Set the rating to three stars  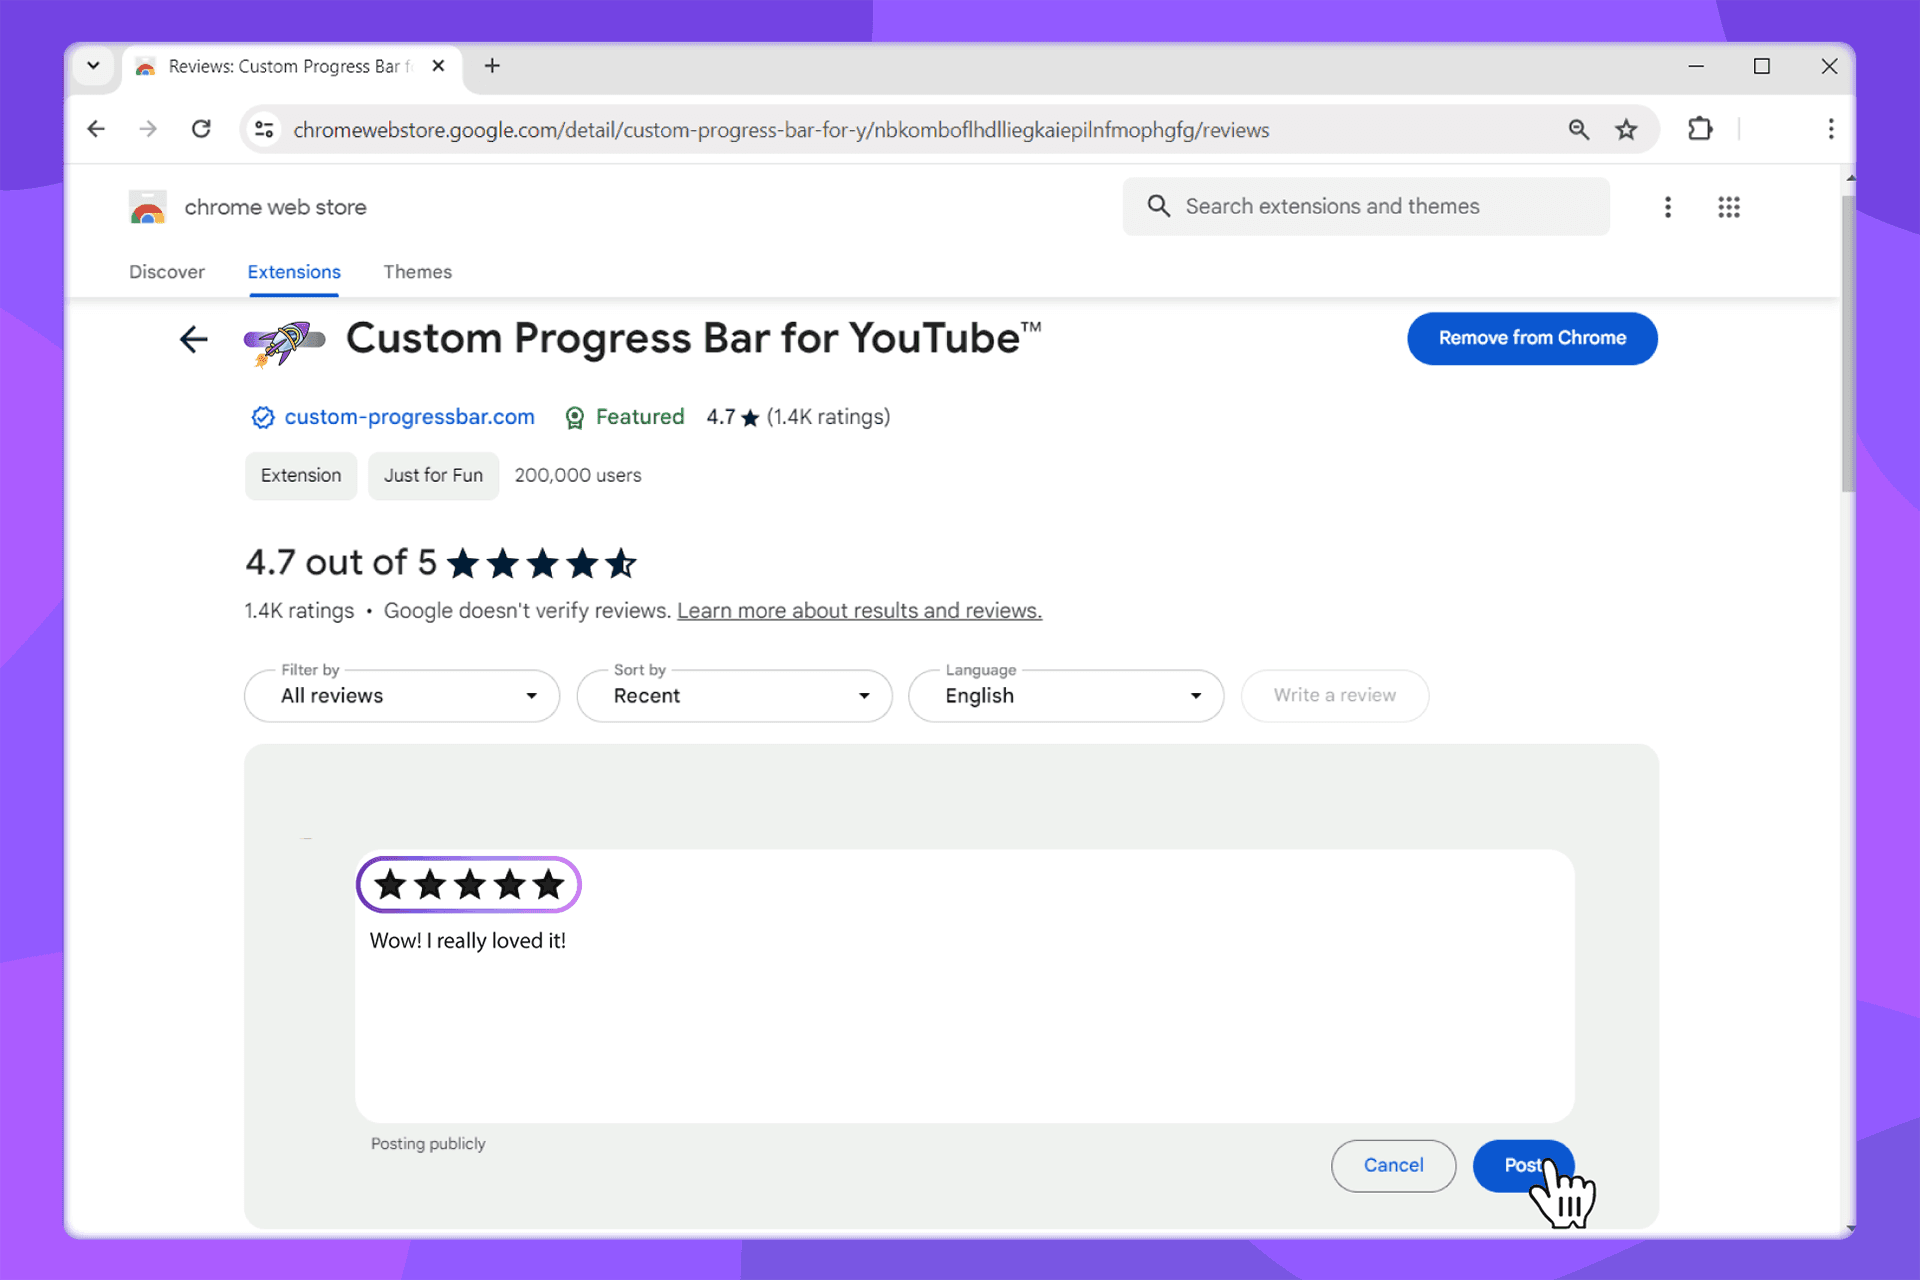469,884
